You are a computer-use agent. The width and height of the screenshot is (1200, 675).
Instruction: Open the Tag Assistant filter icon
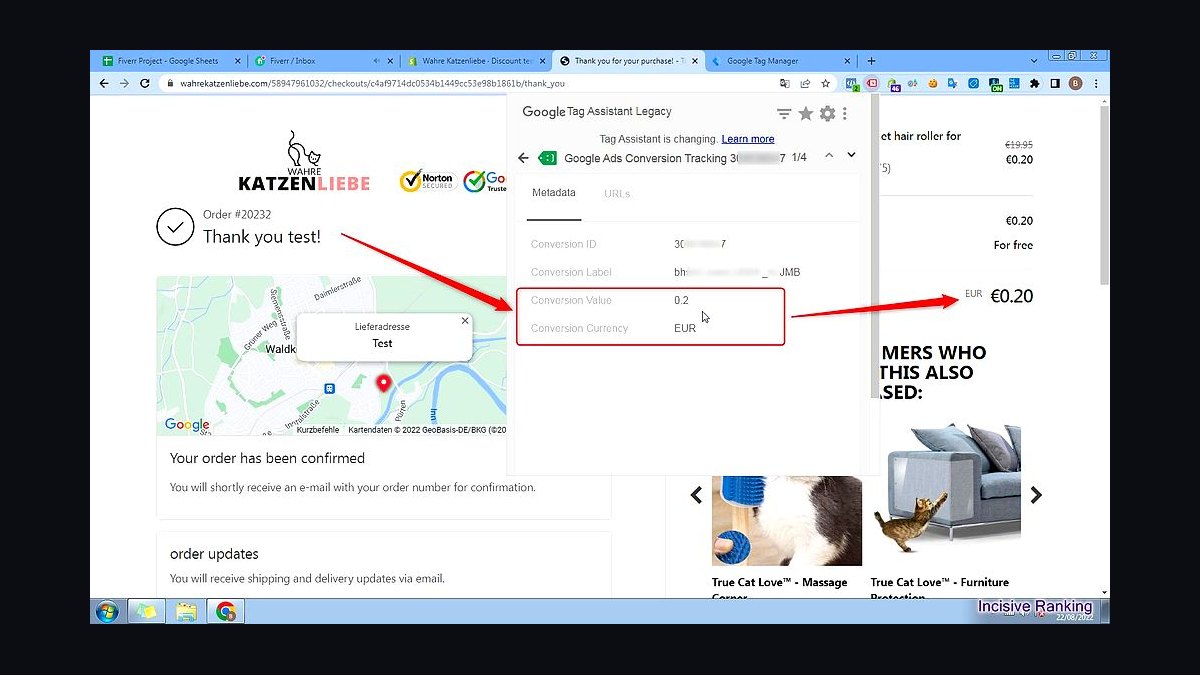coord(784,114)
